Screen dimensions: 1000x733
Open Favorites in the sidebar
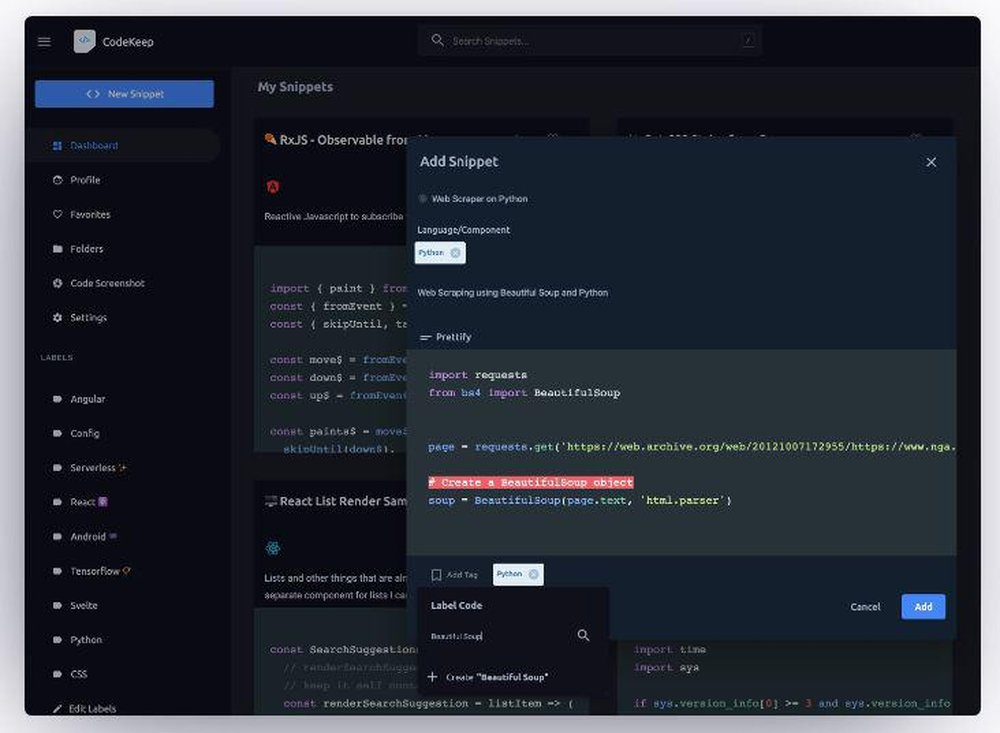[x=90, y=214]
